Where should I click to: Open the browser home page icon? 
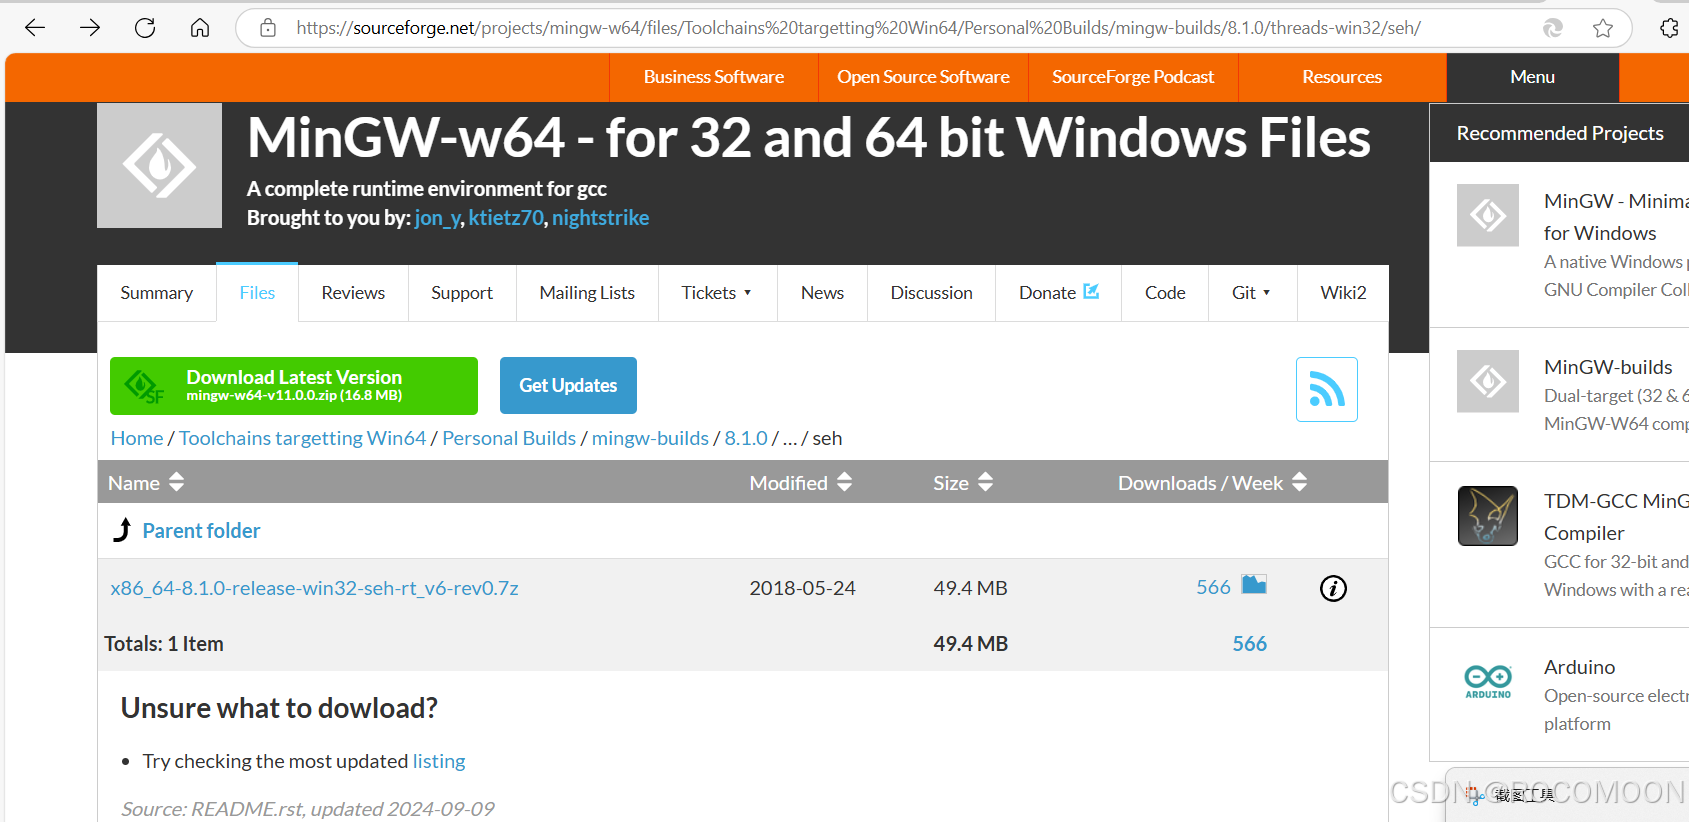pos(200,28)
